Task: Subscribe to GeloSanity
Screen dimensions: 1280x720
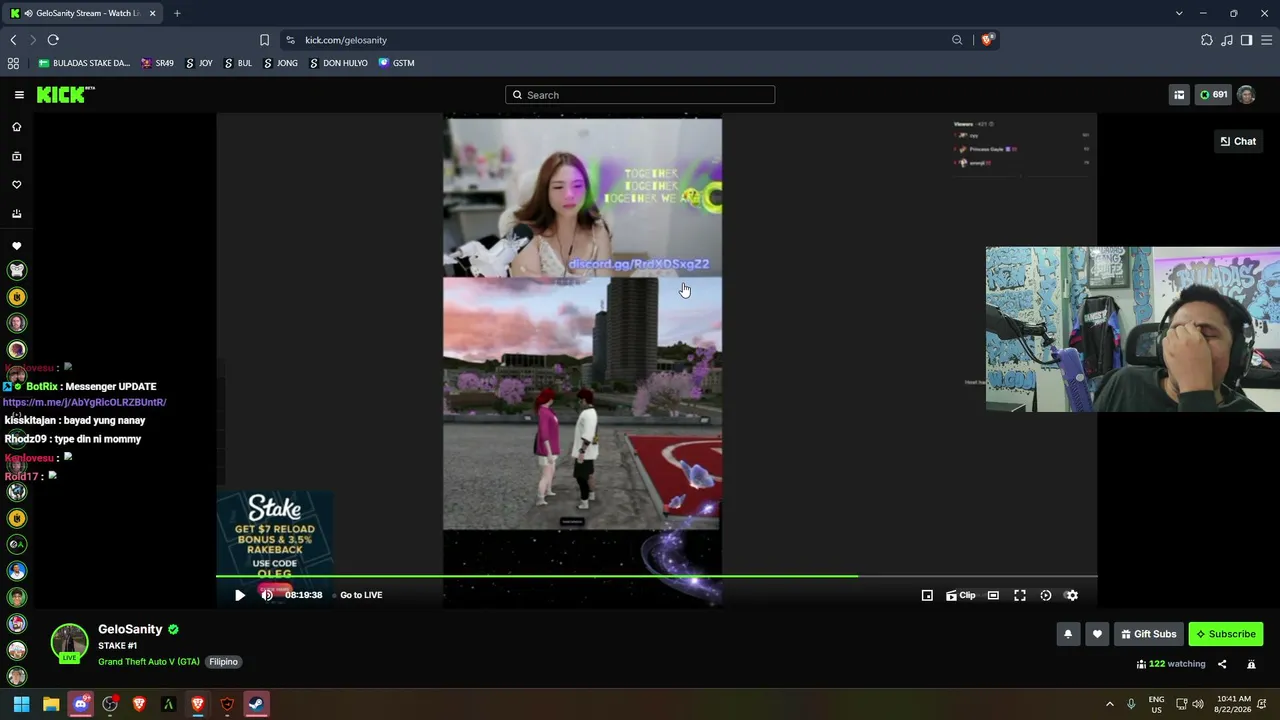Action: 1226,634
